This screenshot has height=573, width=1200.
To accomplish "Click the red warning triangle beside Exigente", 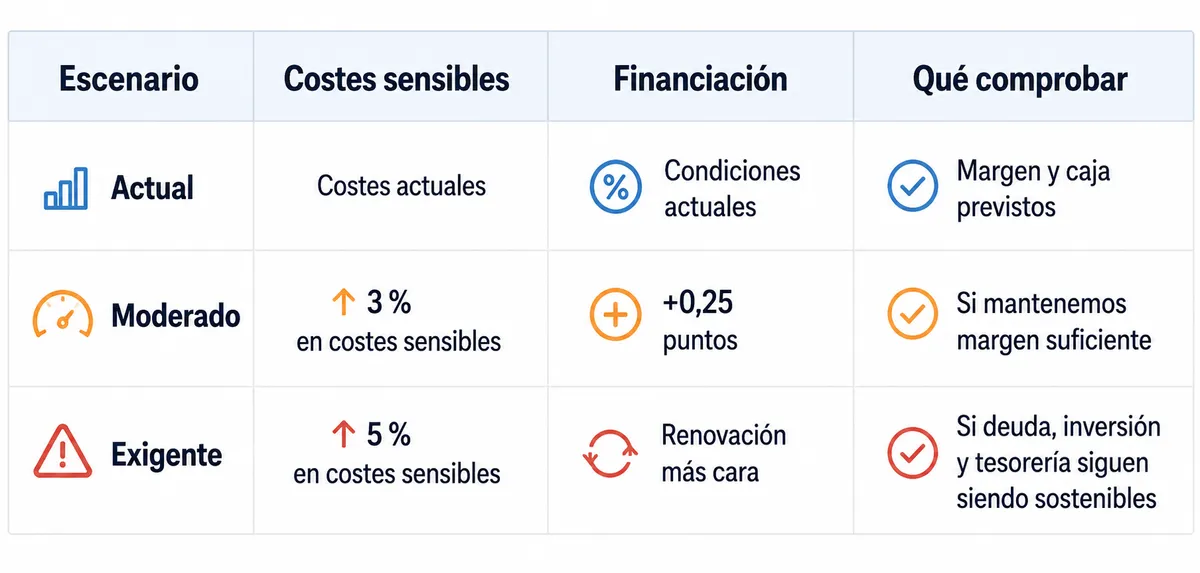I will pyautogui.click(x=63, y=454).
